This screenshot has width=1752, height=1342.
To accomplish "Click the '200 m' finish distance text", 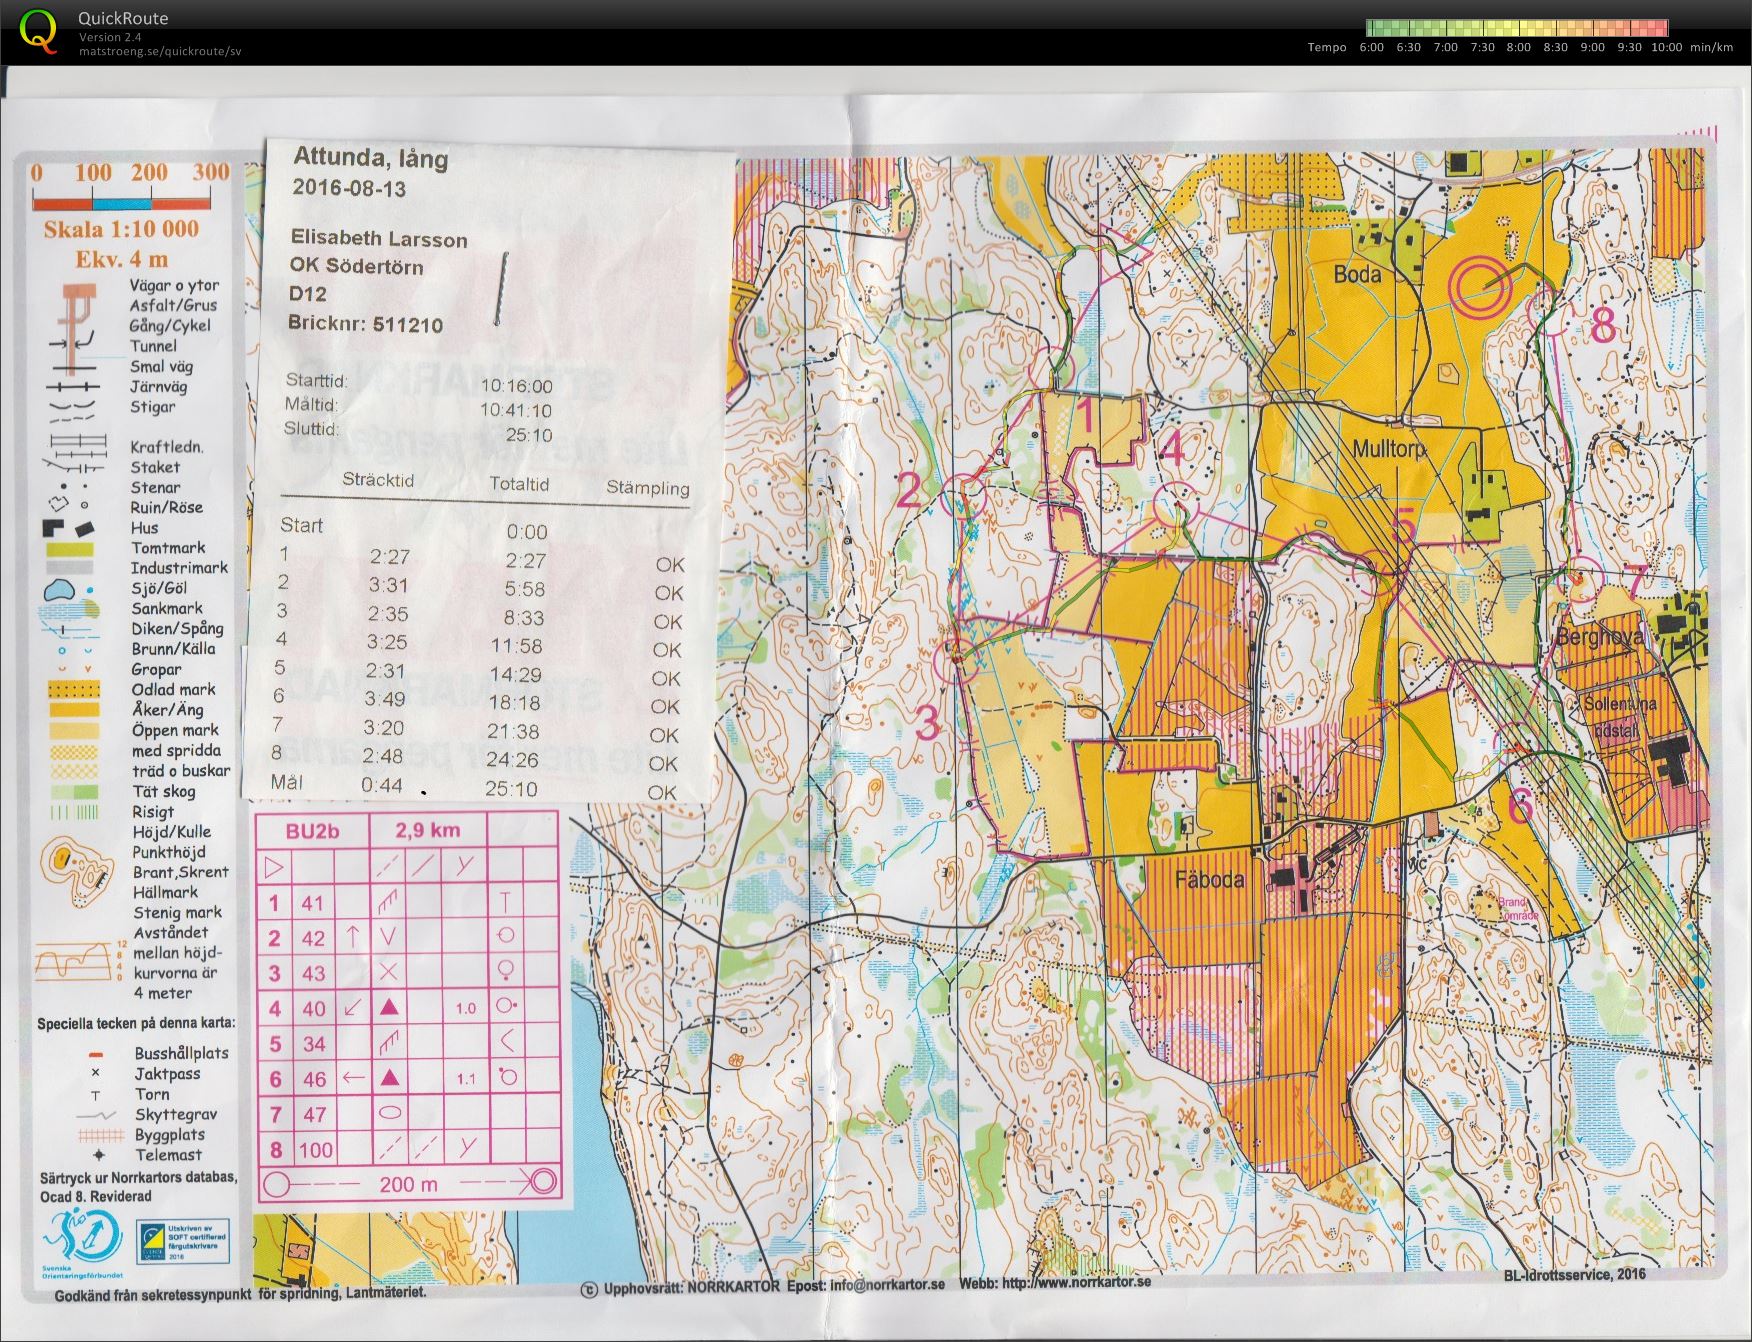I will 408,1185.
